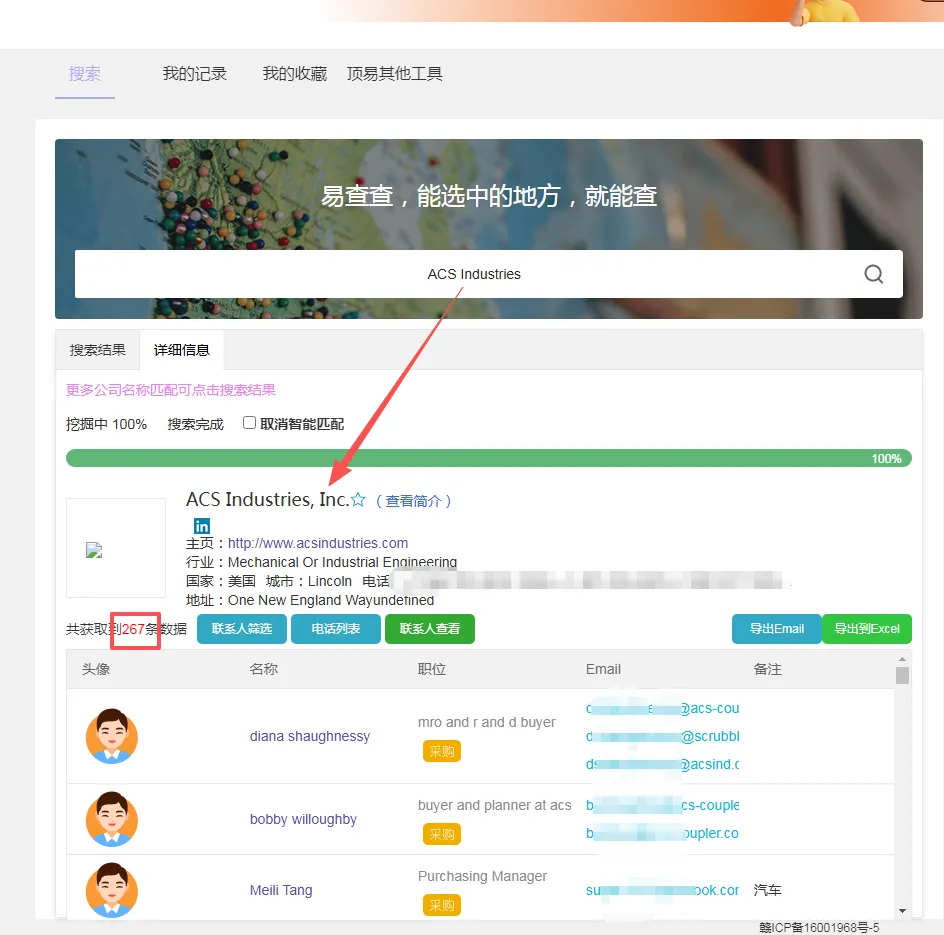
Task: Open Meili Tang's name link
Action: [281, 890]
